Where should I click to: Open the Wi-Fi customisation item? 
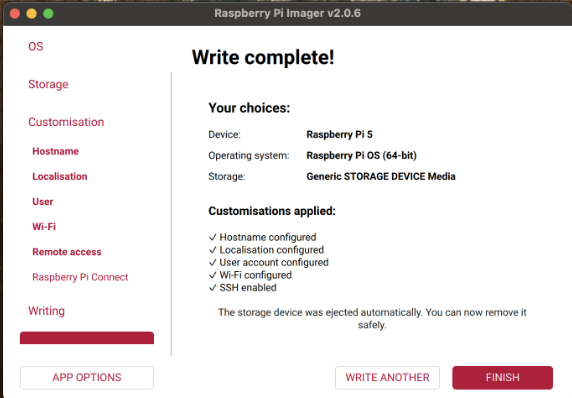(x=44, y=227)
